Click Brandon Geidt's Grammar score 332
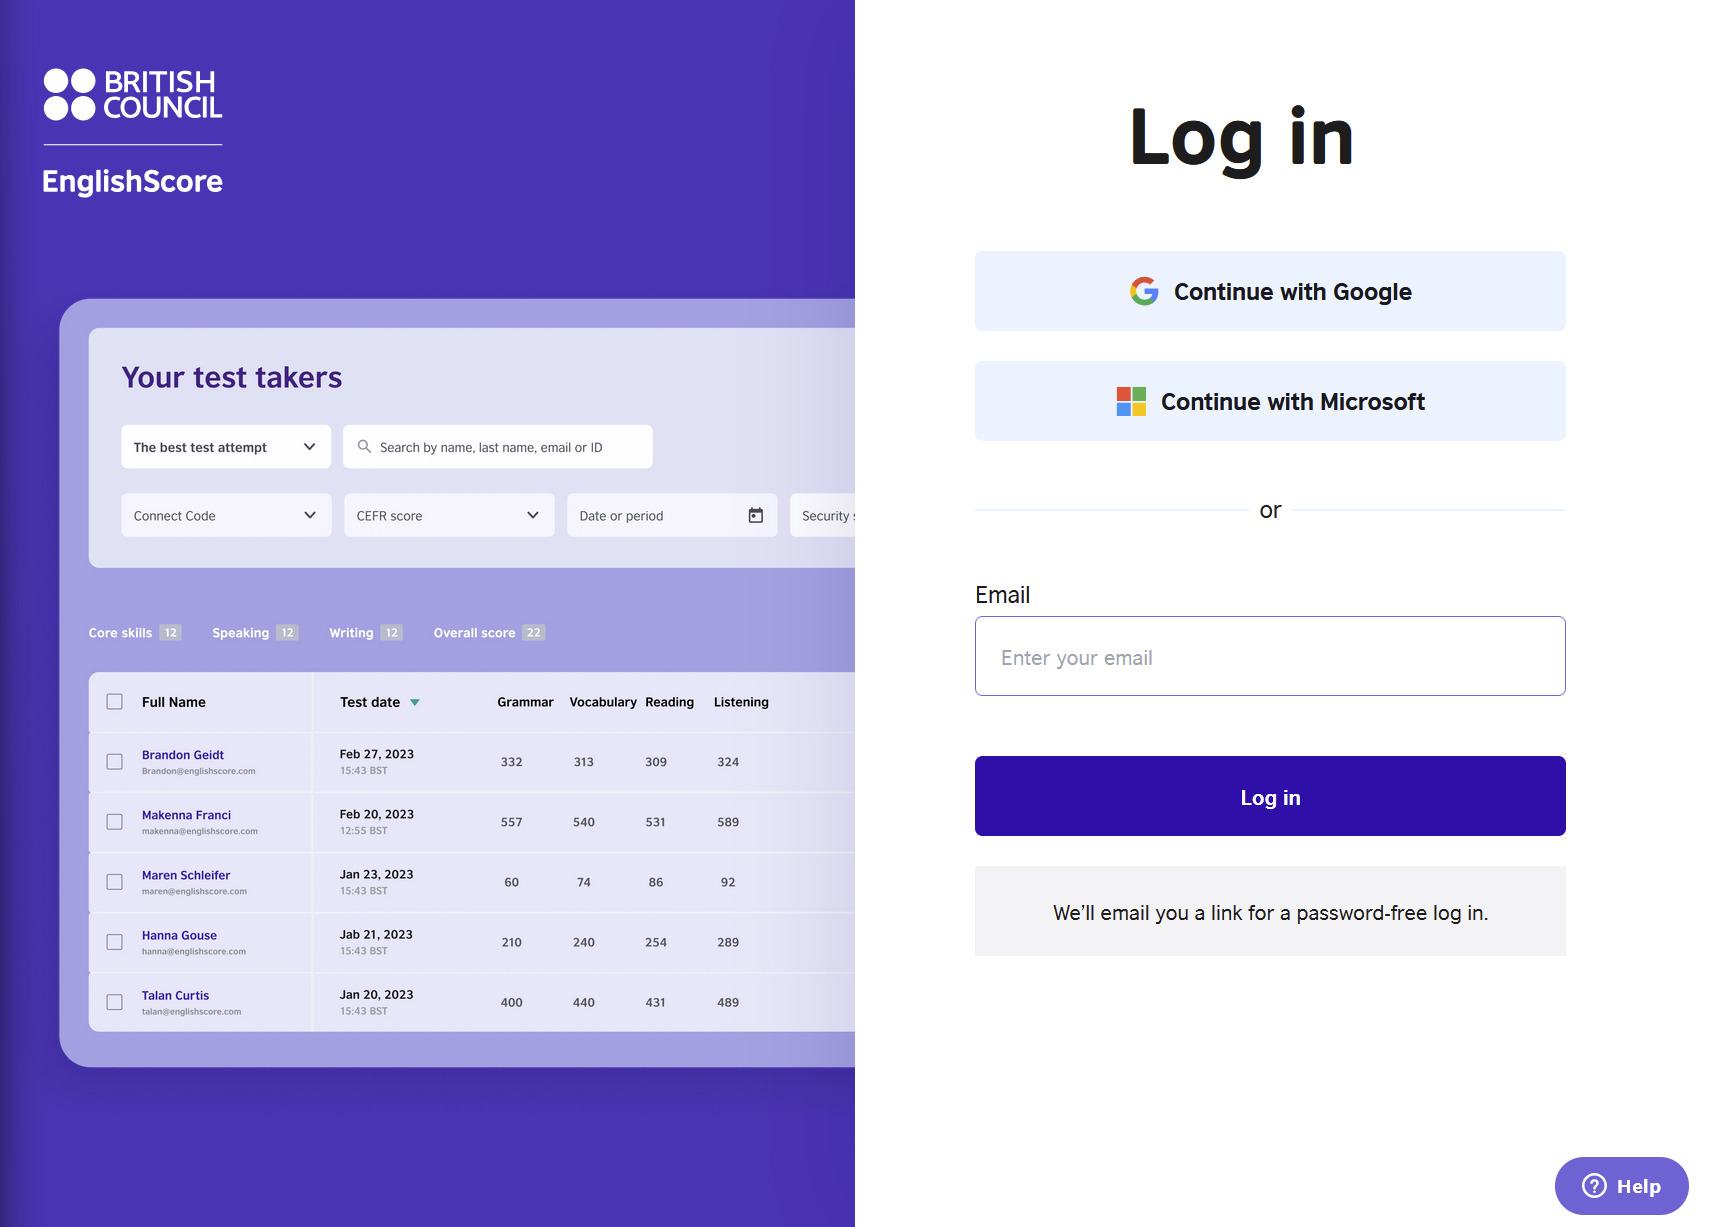The height and width of the screenshot is (1227, 1713). coord(512,762)
